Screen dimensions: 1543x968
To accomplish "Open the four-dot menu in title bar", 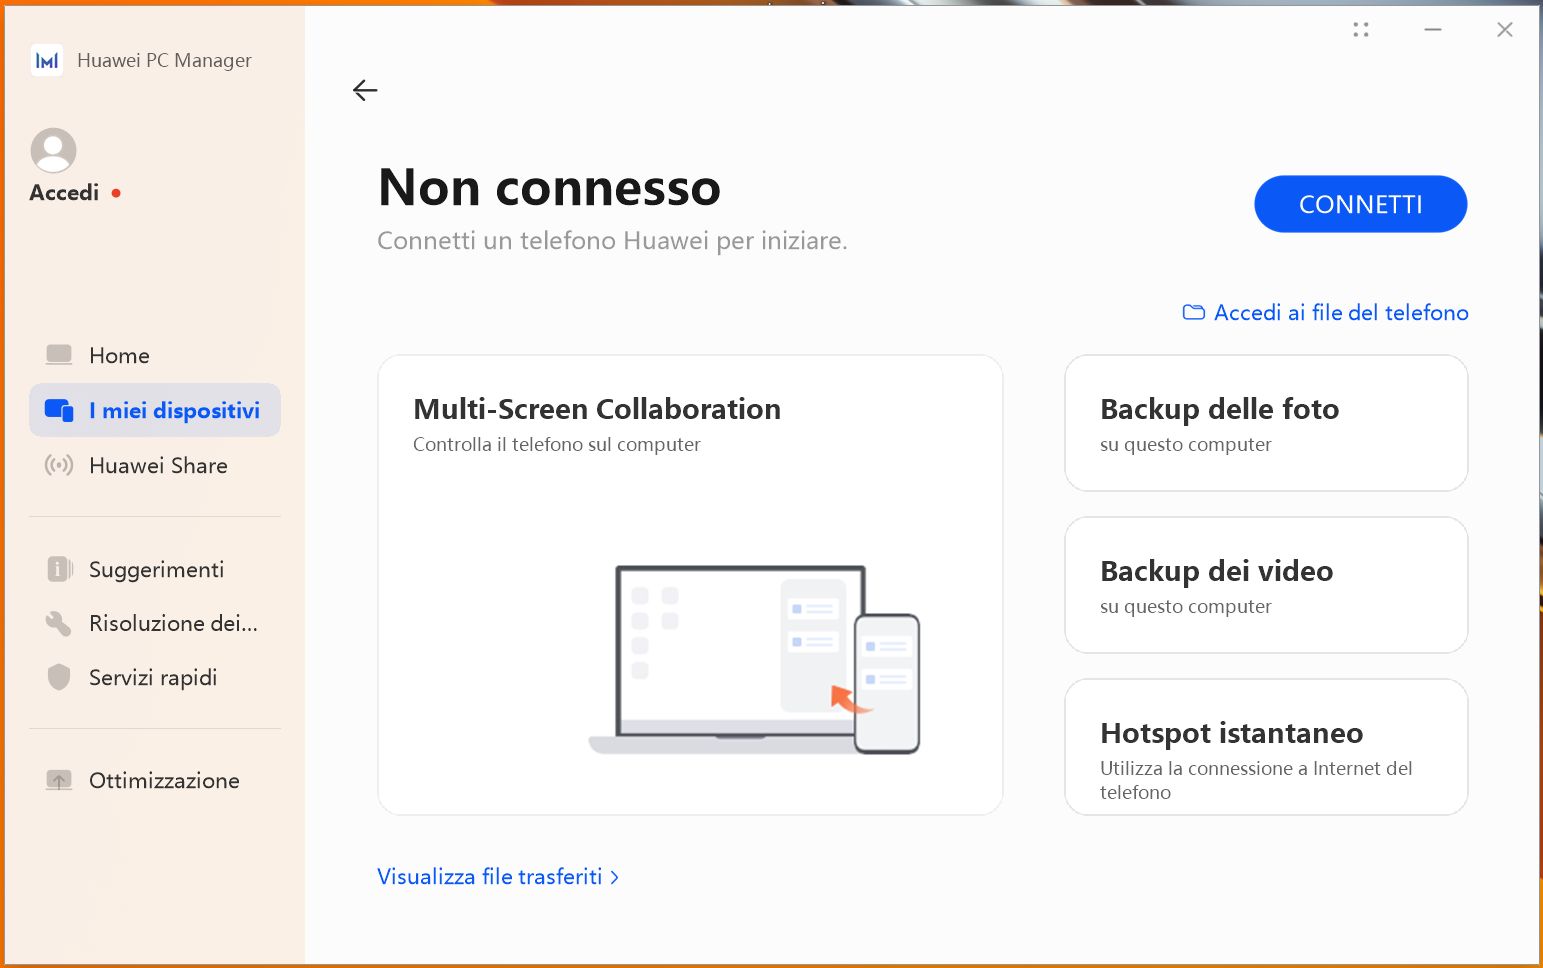I will [1360, 30].
